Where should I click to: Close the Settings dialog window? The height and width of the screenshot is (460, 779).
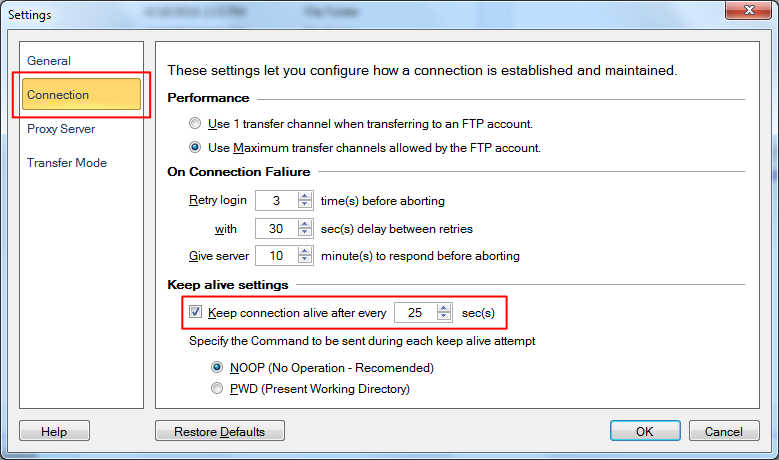click(749, 10)
